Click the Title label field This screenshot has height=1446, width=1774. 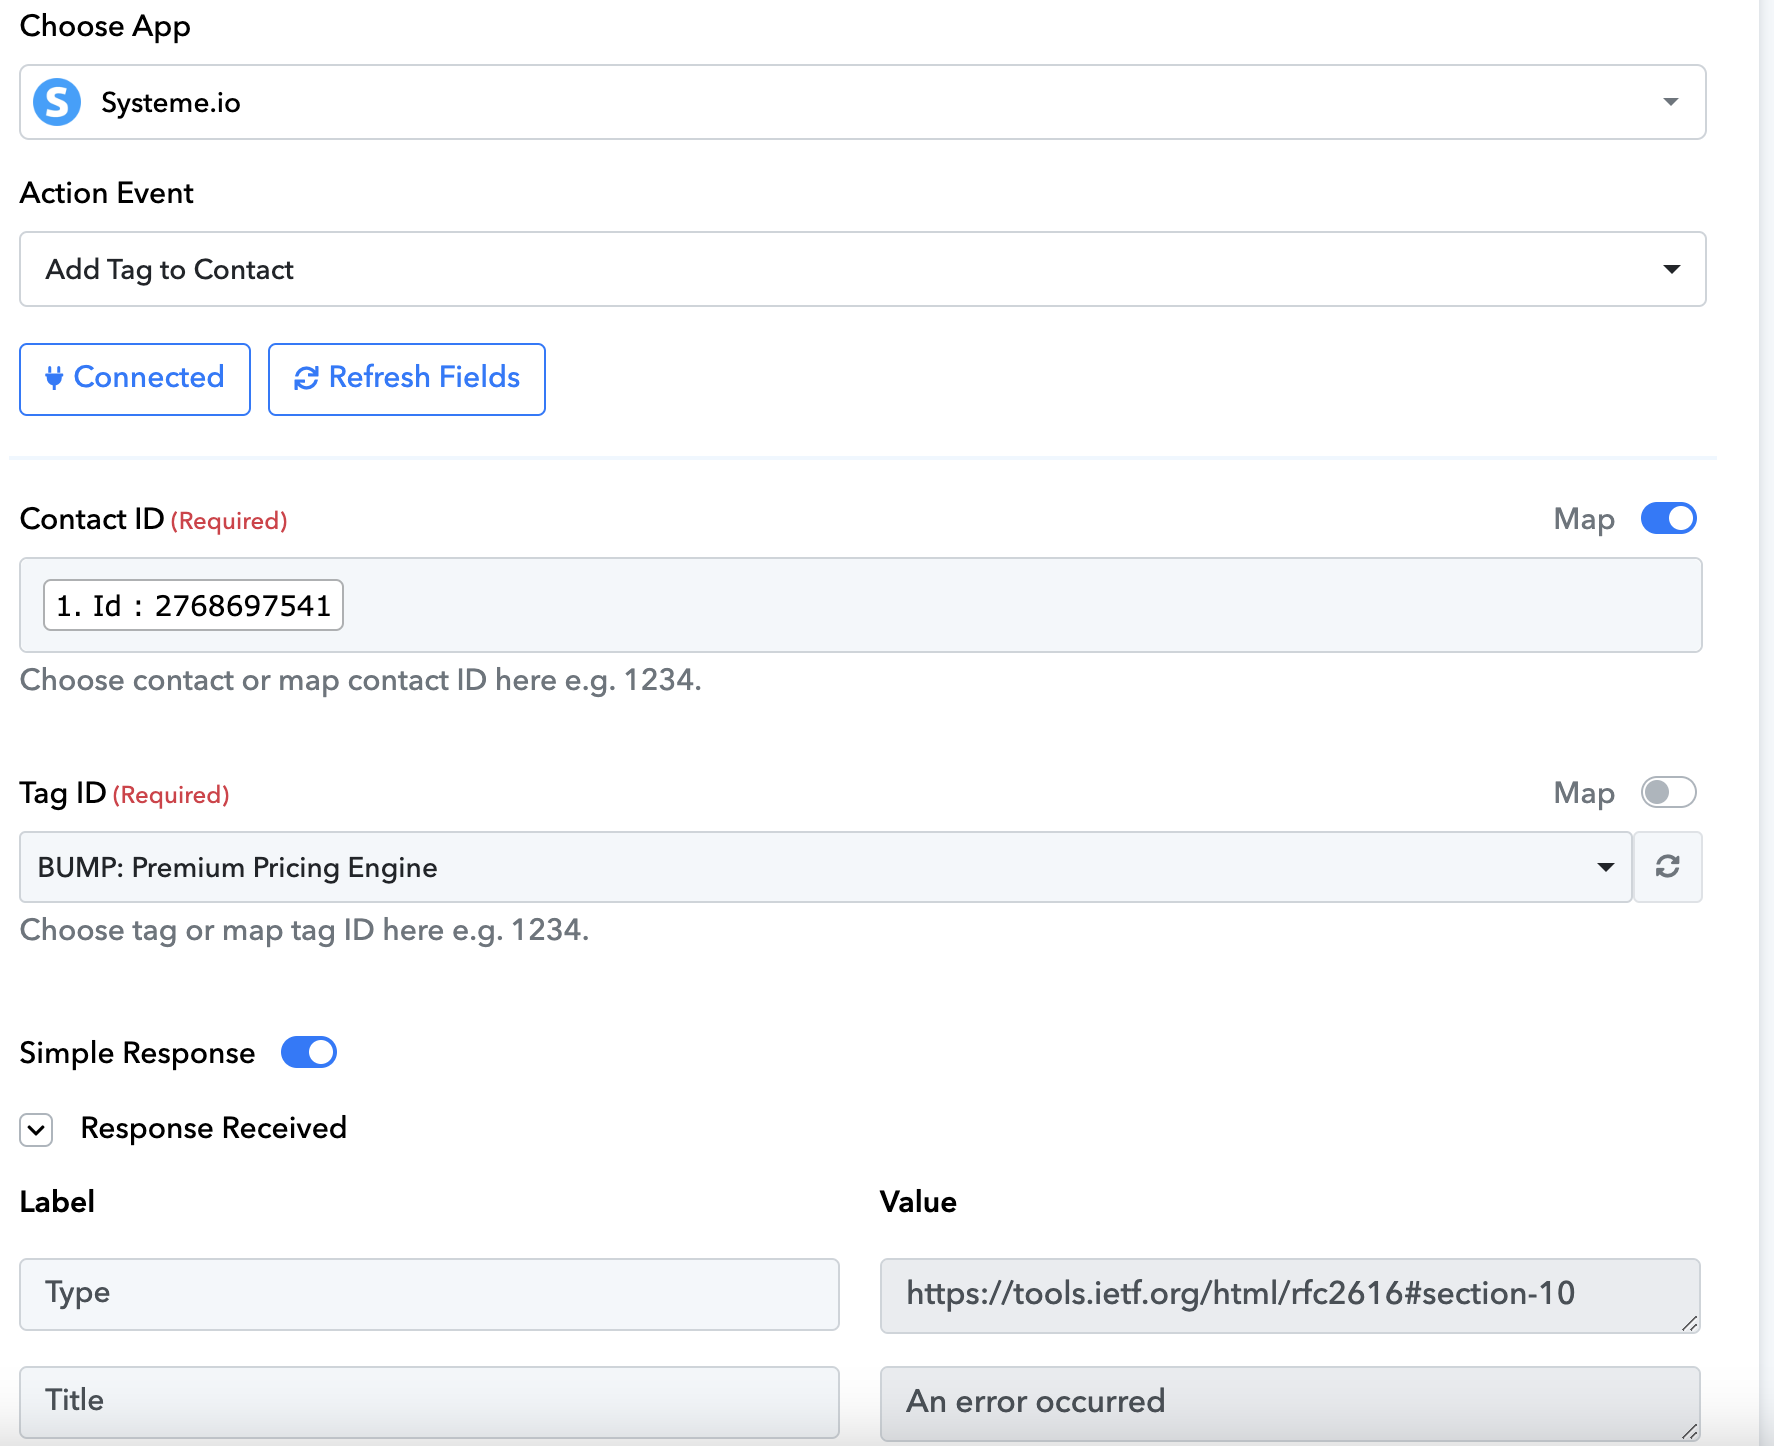coord(429,1402)
